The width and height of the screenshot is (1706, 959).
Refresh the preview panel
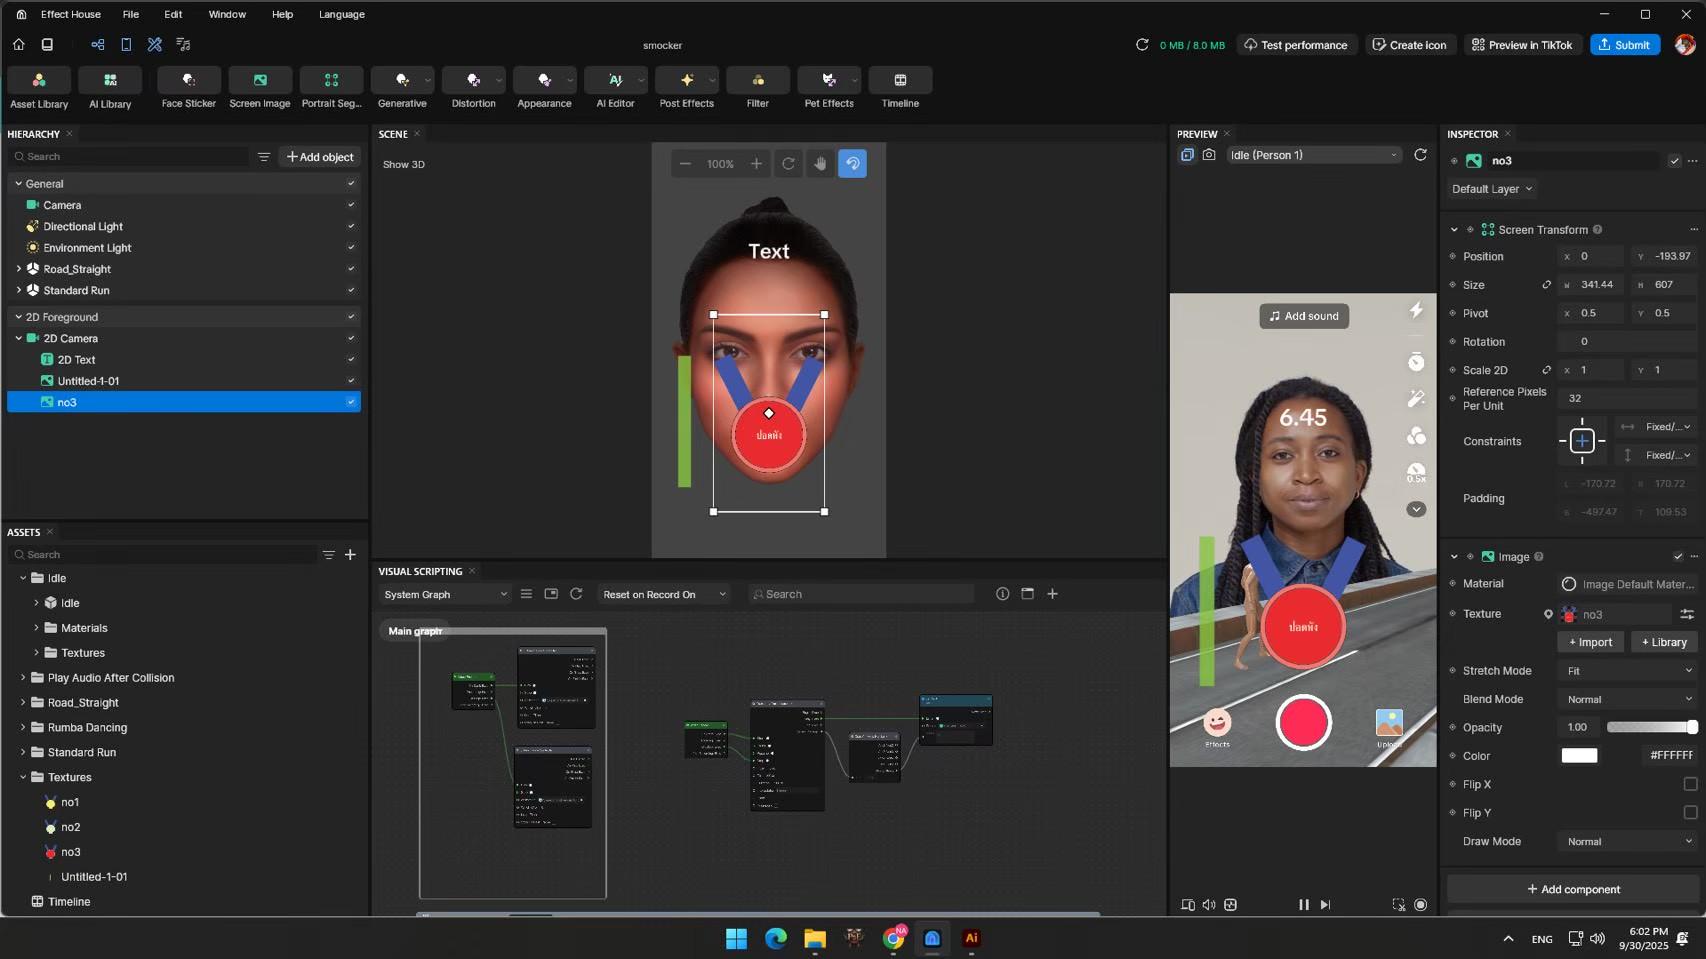[x=1420, y=155]
